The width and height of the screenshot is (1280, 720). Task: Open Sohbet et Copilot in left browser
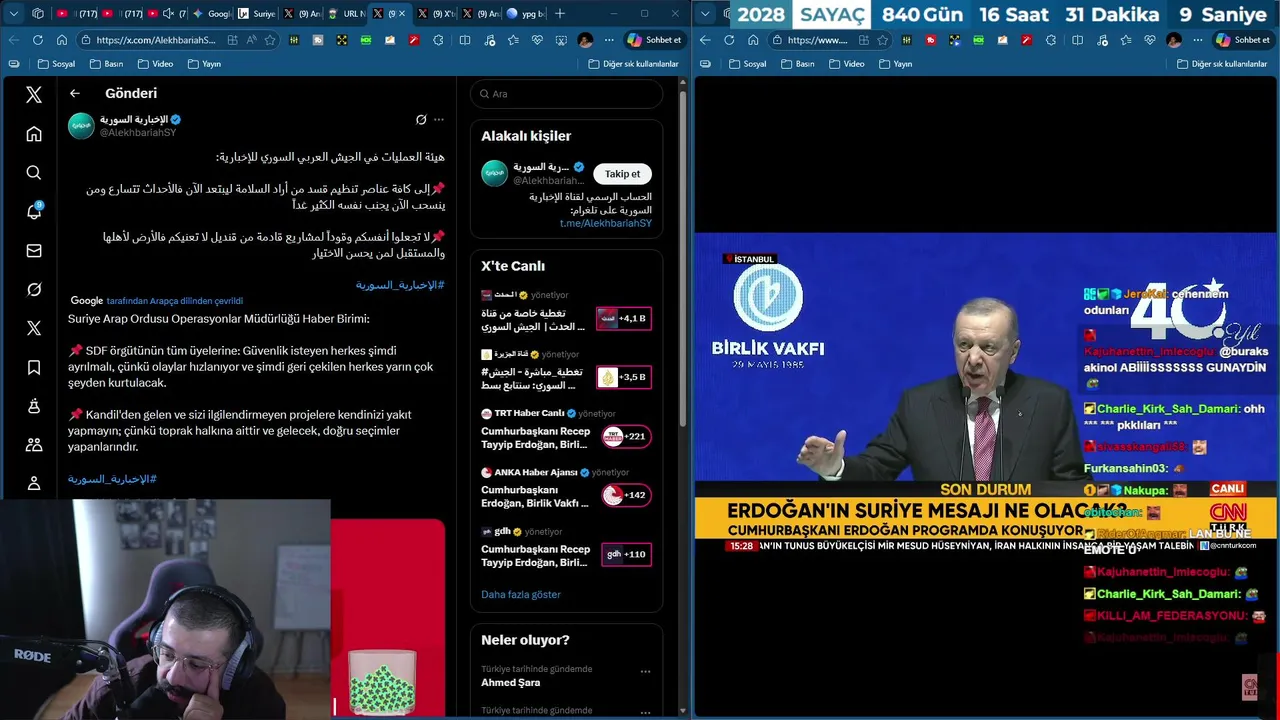point(653,40)
